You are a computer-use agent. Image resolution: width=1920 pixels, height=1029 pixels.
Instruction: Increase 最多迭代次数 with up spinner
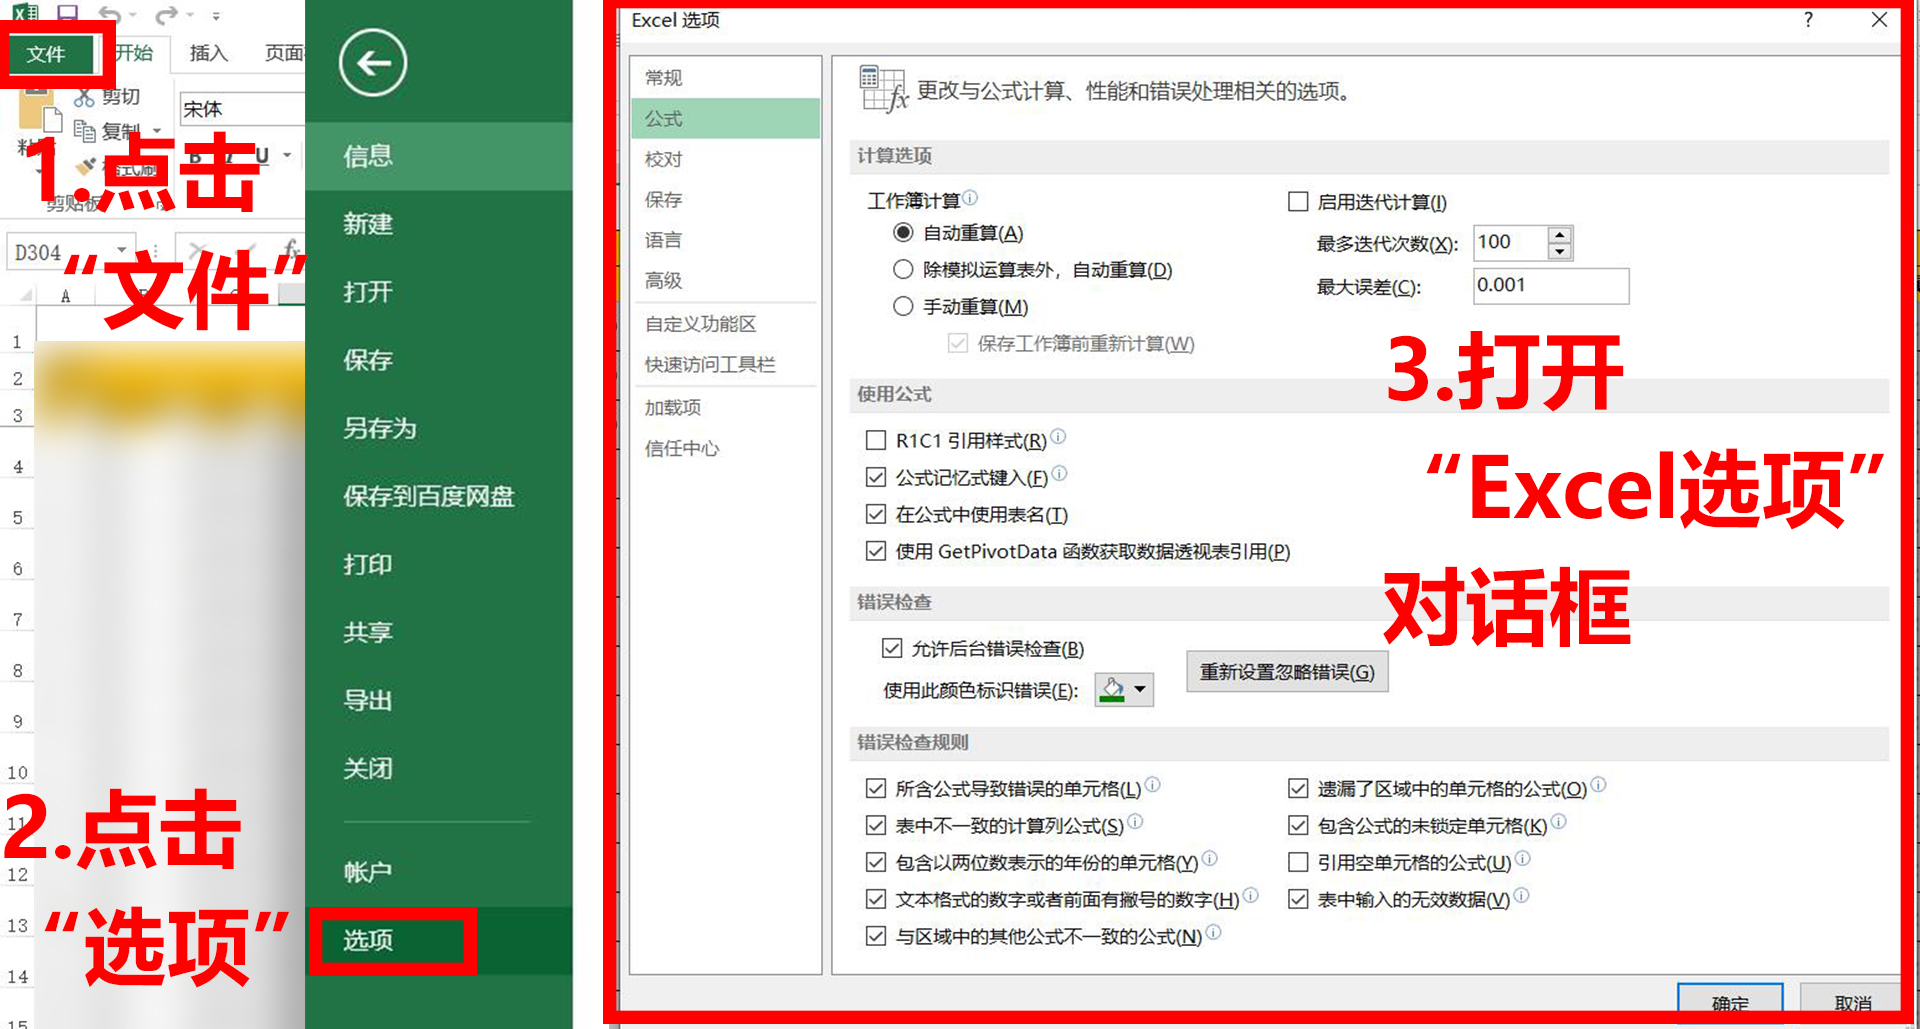1559,235
